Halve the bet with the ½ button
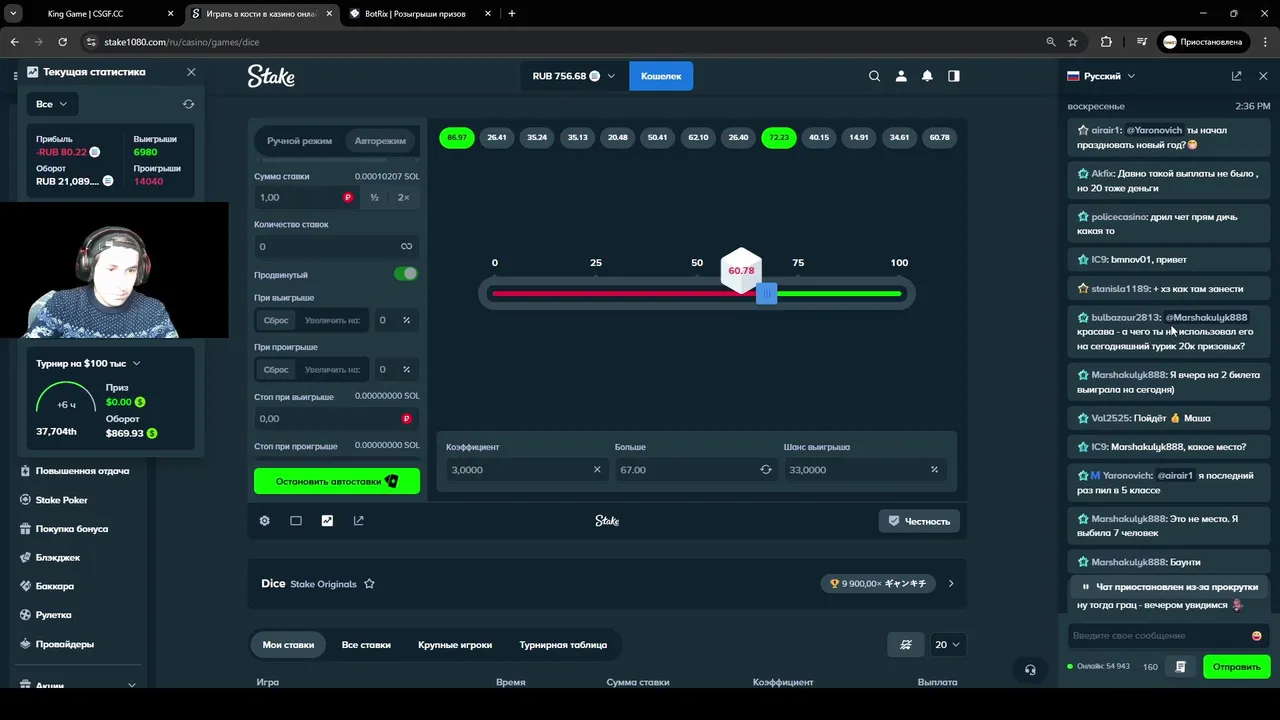Screen dimensions: 1280x720 pos(374,198)
